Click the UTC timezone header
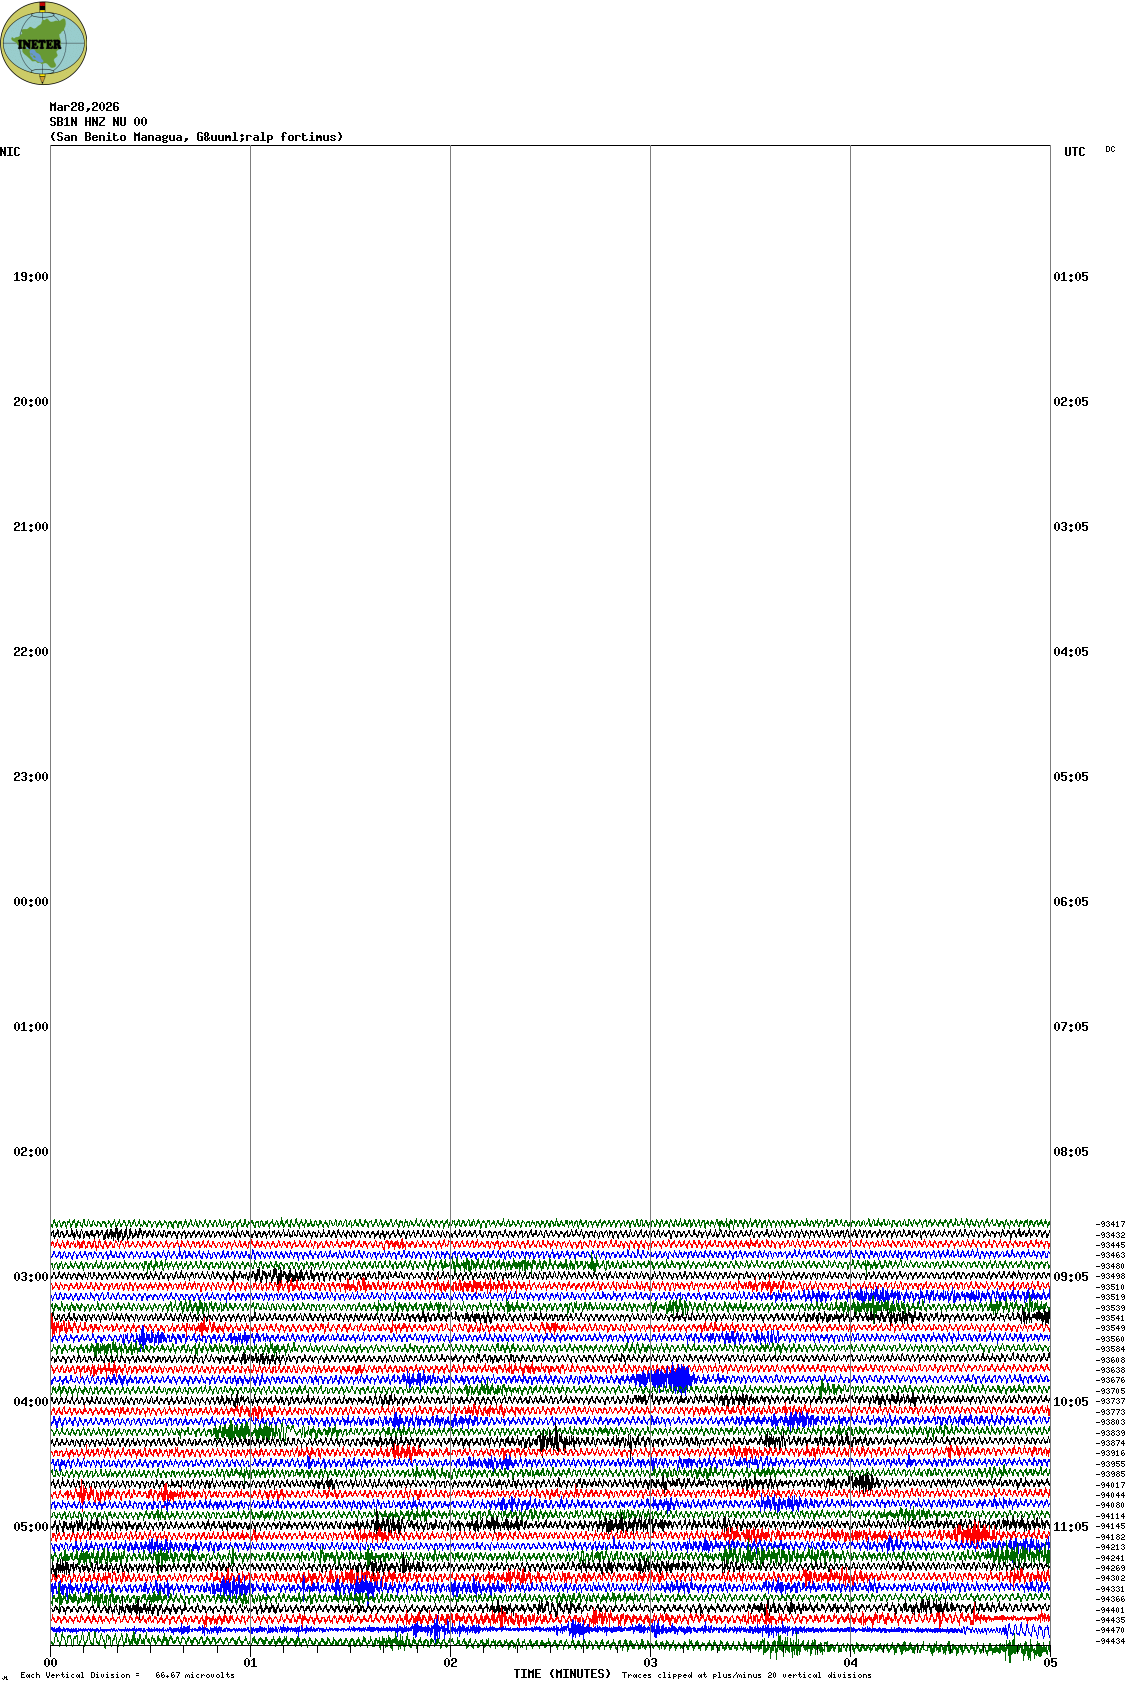The height and width of the screenshot is (1689, 1130). tap(1075, 152)
